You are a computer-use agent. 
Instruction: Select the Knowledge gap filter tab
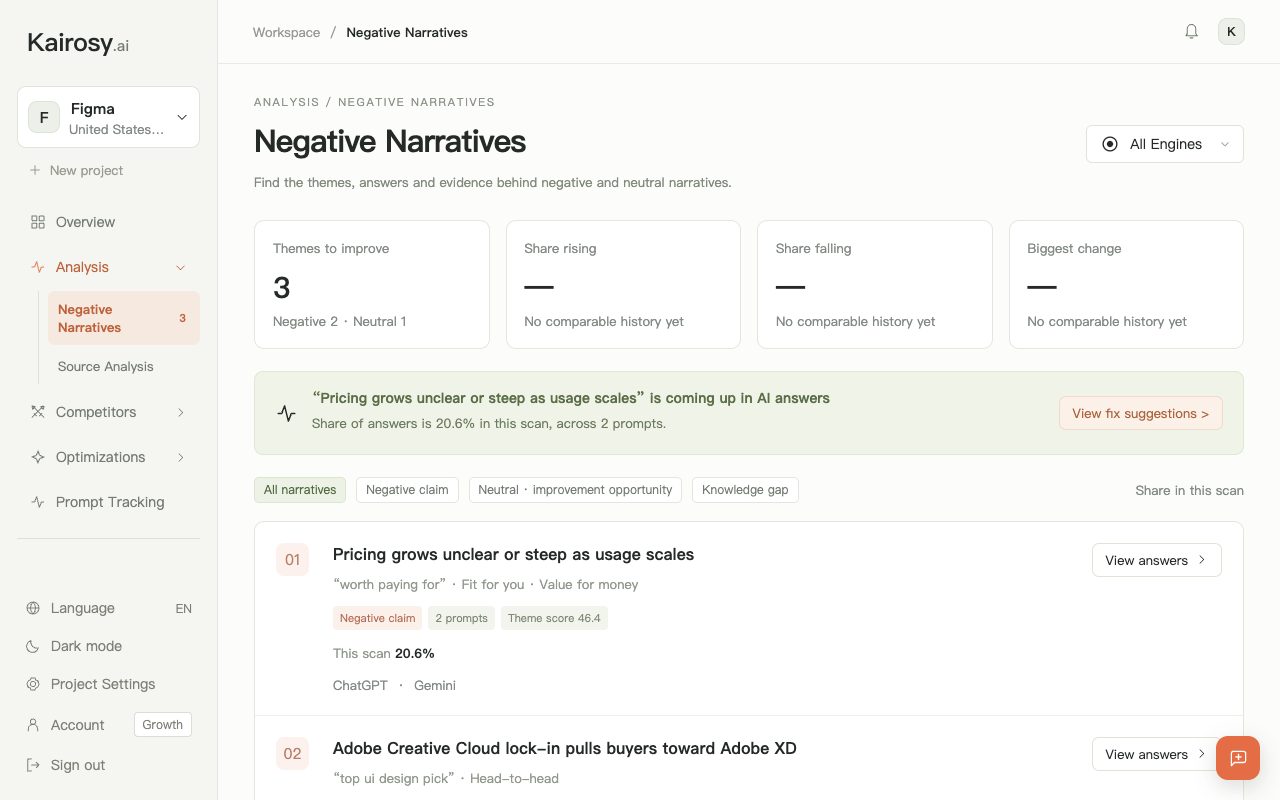745,490
